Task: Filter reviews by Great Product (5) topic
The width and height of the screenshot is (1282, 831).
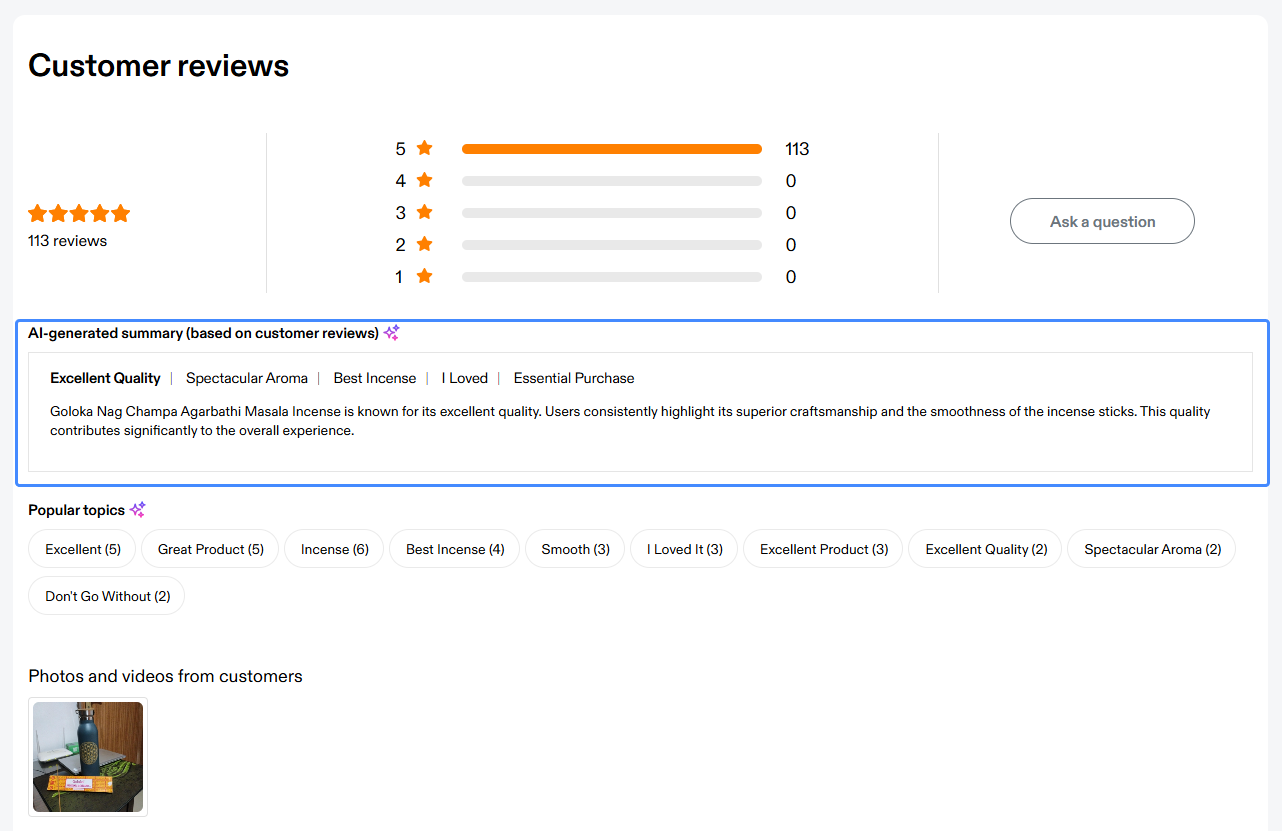Action: (x=211, y=549)
